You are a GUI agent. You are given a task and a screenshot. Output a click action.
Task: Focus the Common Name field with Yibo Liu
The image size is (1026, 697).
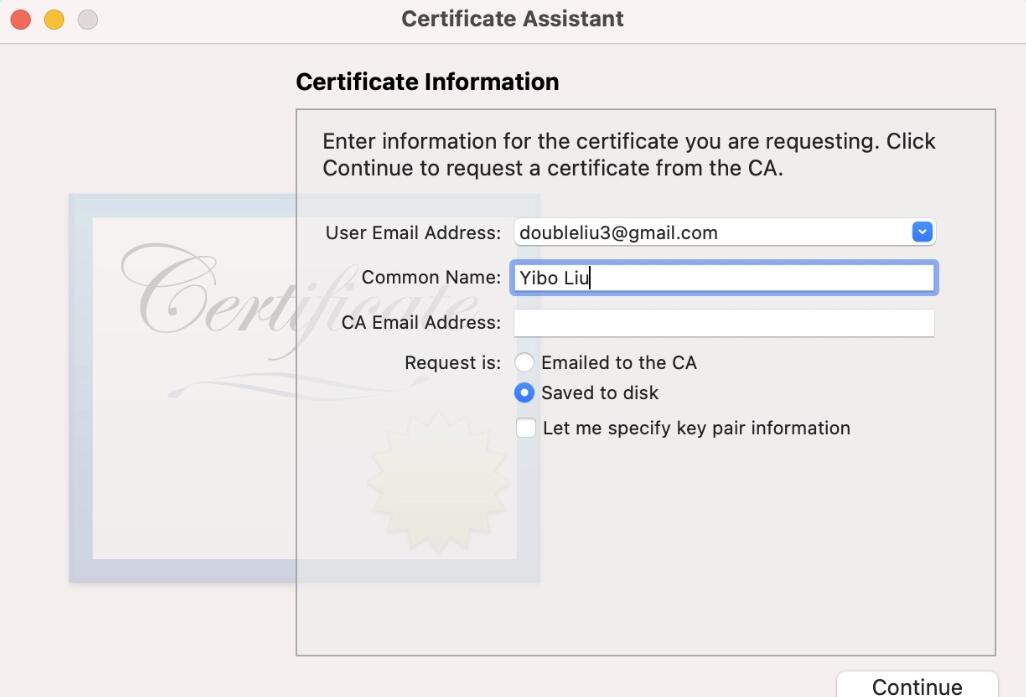click(724, 277)
